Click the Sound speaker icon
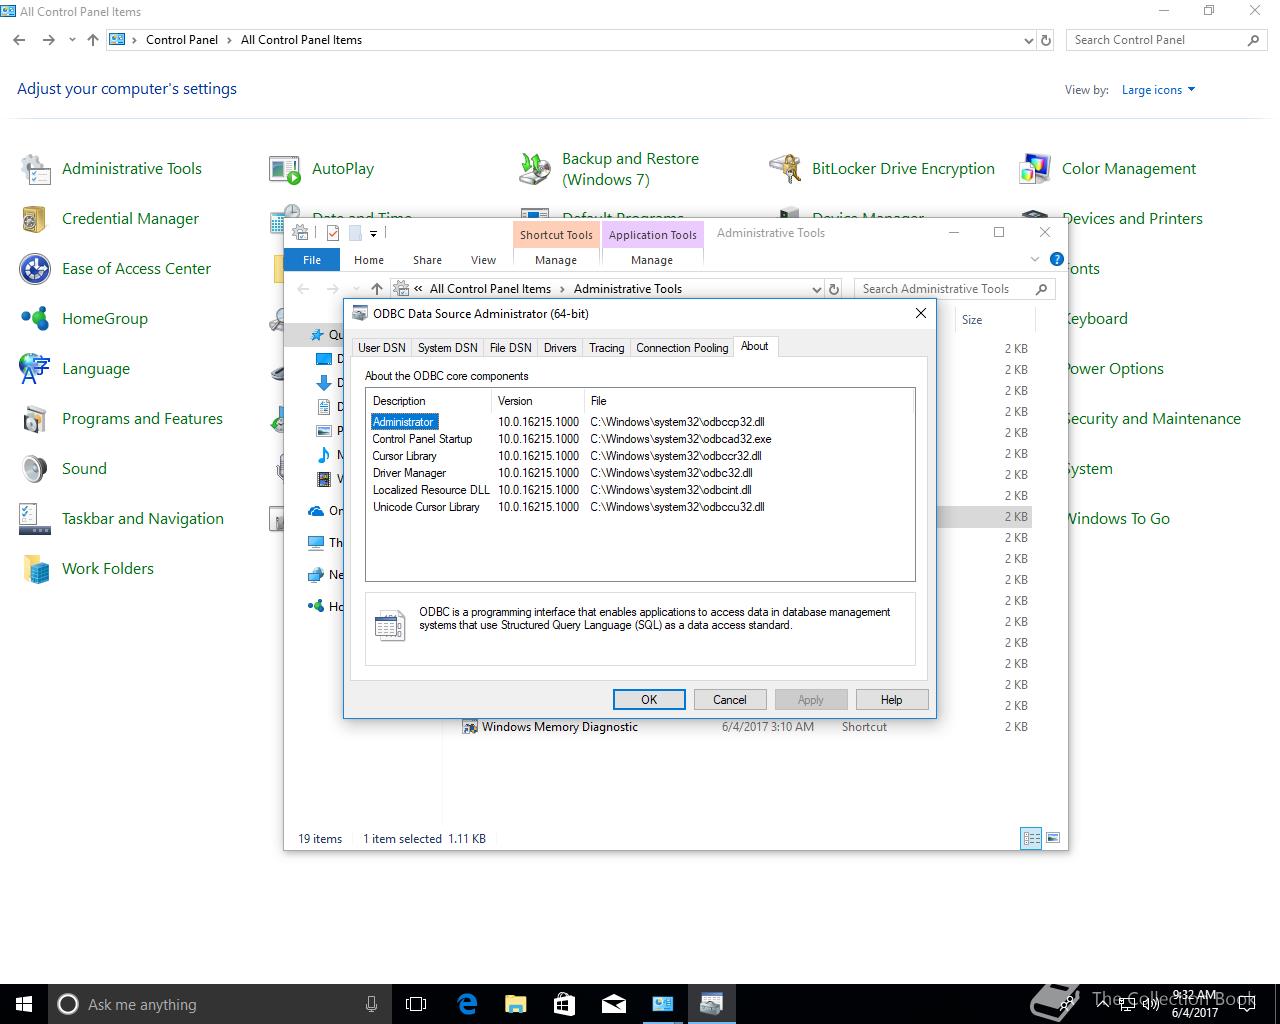This screenshot has height=1024, width=1280. pyautogui.click(x=35, y=469)
